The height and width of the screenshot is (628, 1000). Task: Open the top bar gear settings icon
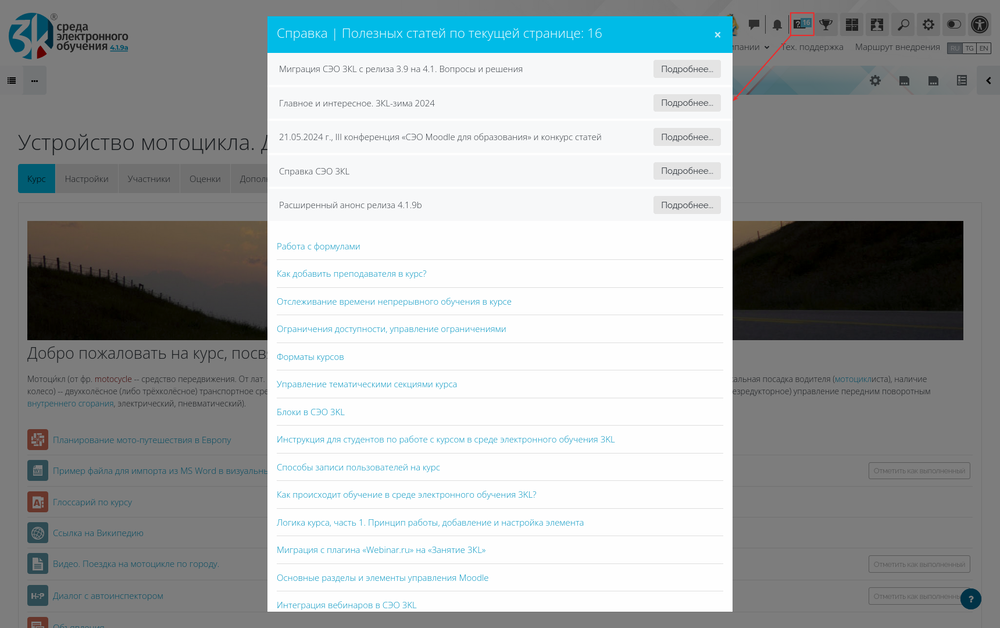click(x=929, y=25)
